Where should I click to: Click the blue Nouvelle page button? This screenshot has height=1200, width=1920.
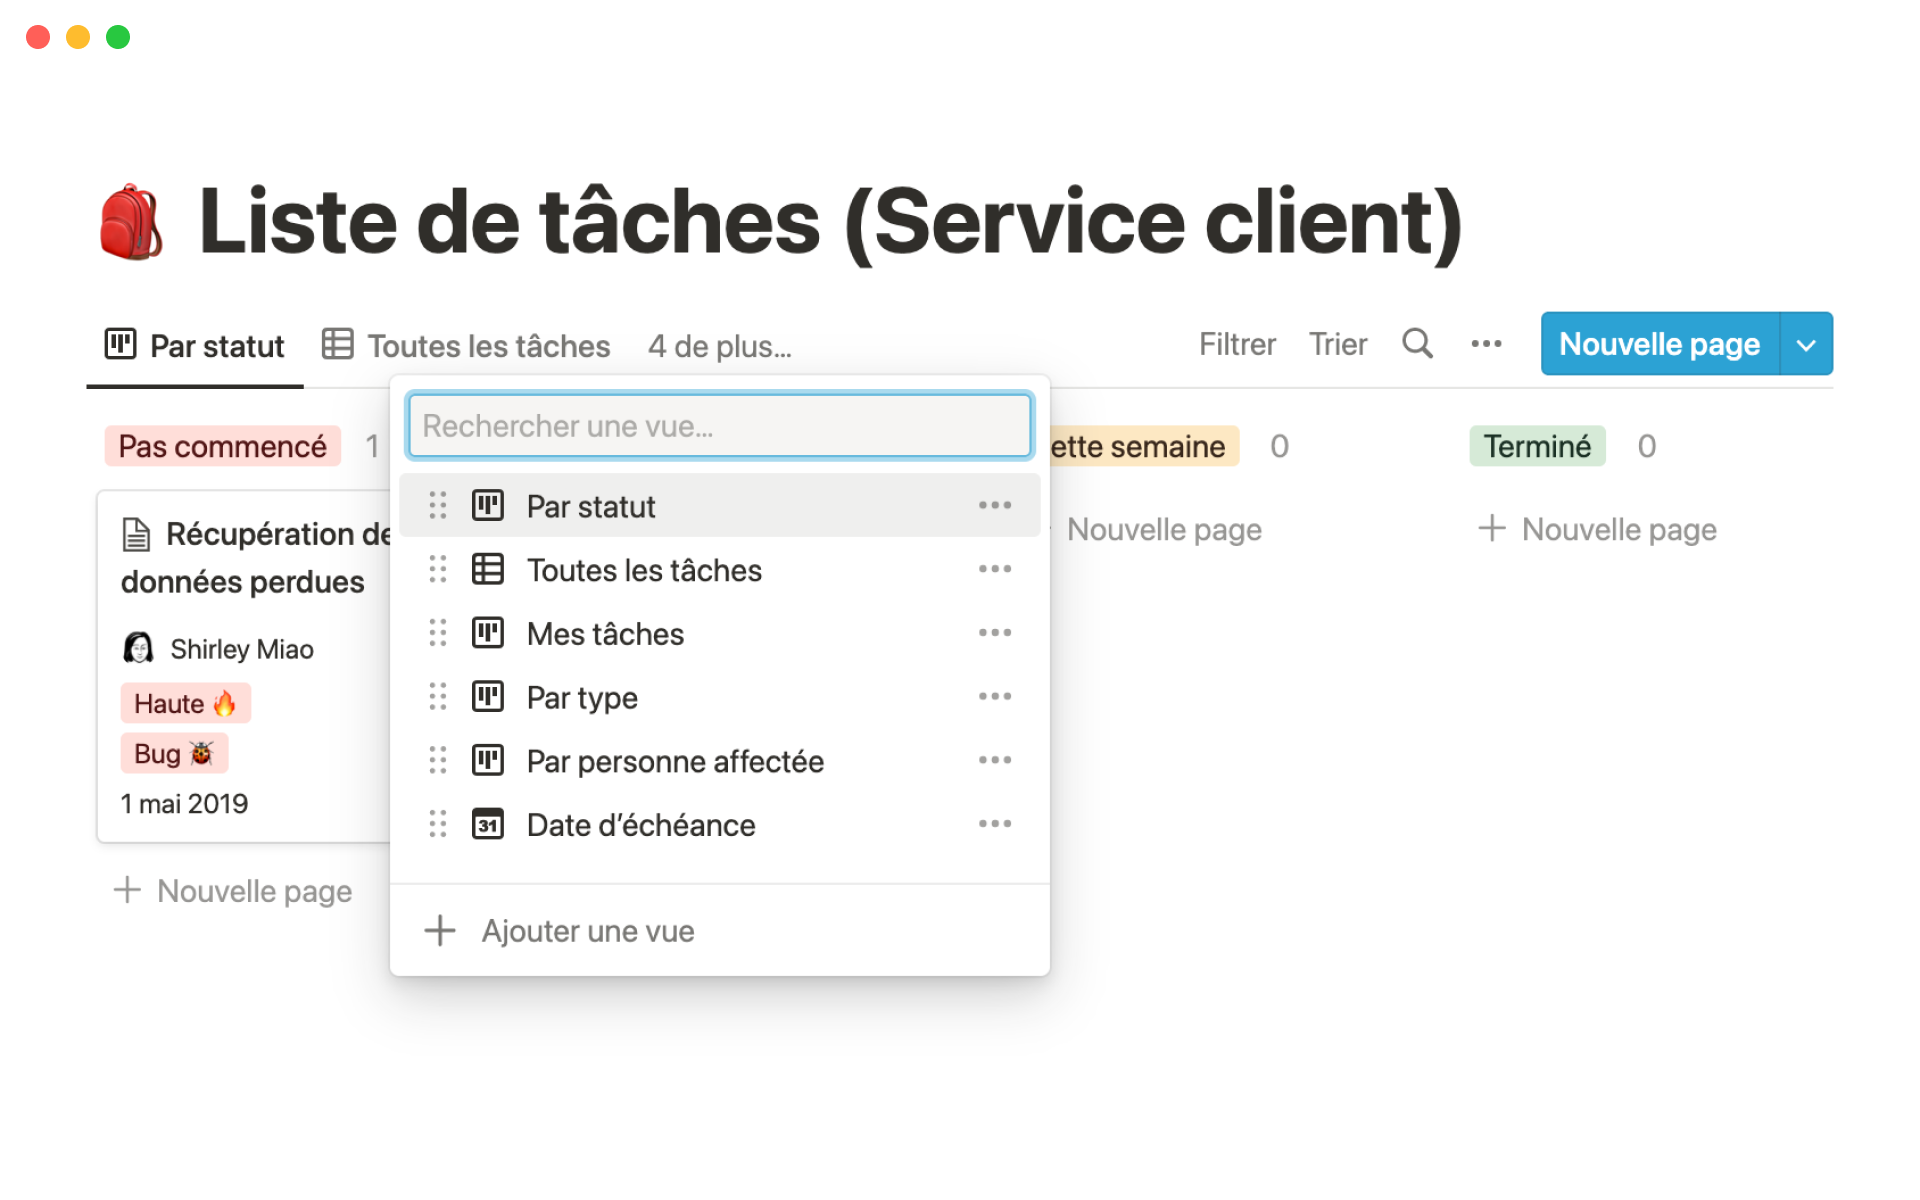1659,344
